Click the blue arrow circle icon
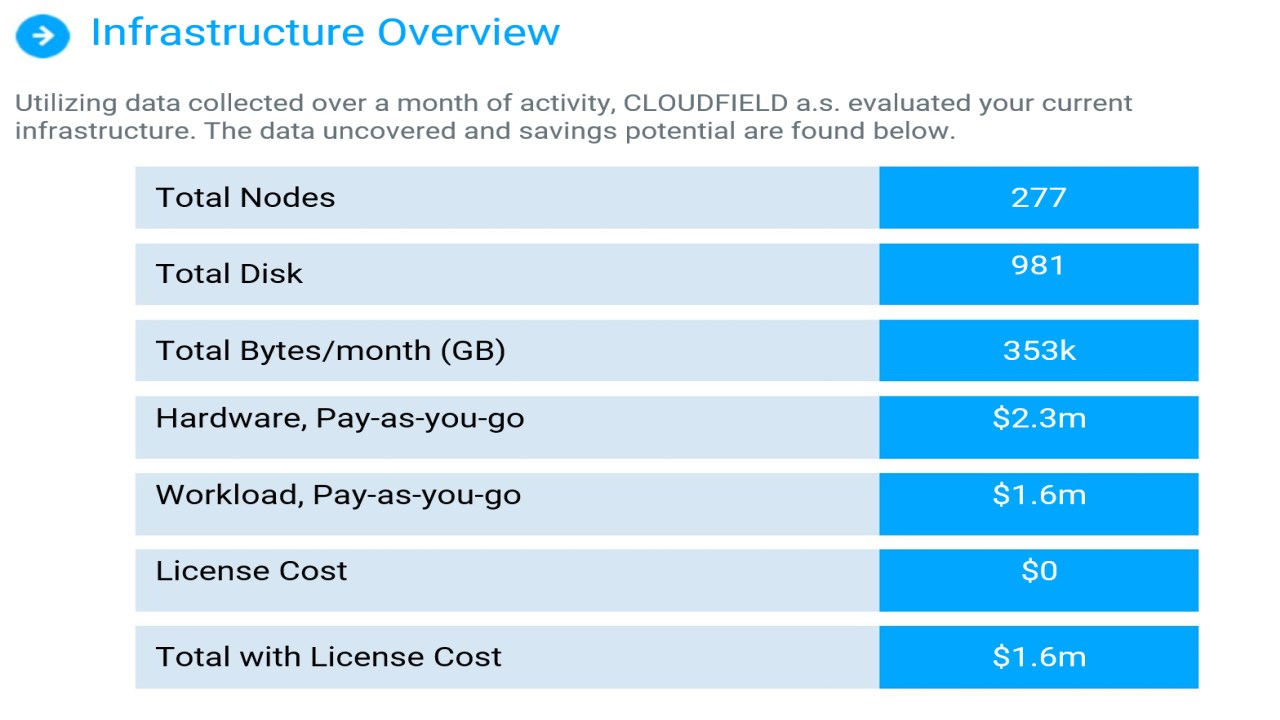Screen dimensions: 1280x720 click(43, 37)
